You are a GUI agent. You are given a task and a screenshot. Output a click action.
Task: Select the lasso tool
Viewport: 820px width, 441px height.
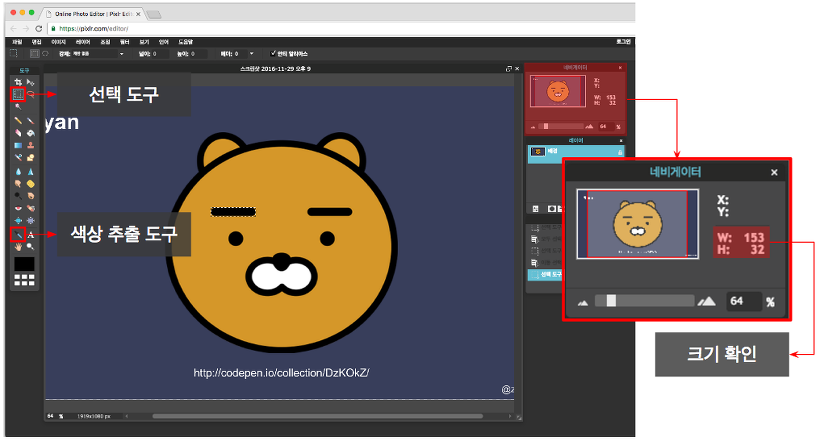coord(31,94)
